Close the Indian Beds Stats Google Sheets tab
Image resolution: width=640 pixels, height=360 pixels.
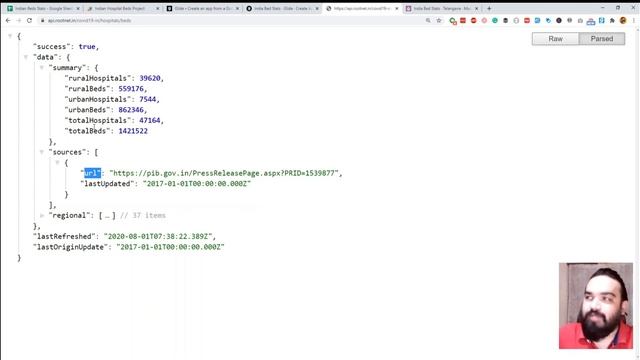(78, 8)
